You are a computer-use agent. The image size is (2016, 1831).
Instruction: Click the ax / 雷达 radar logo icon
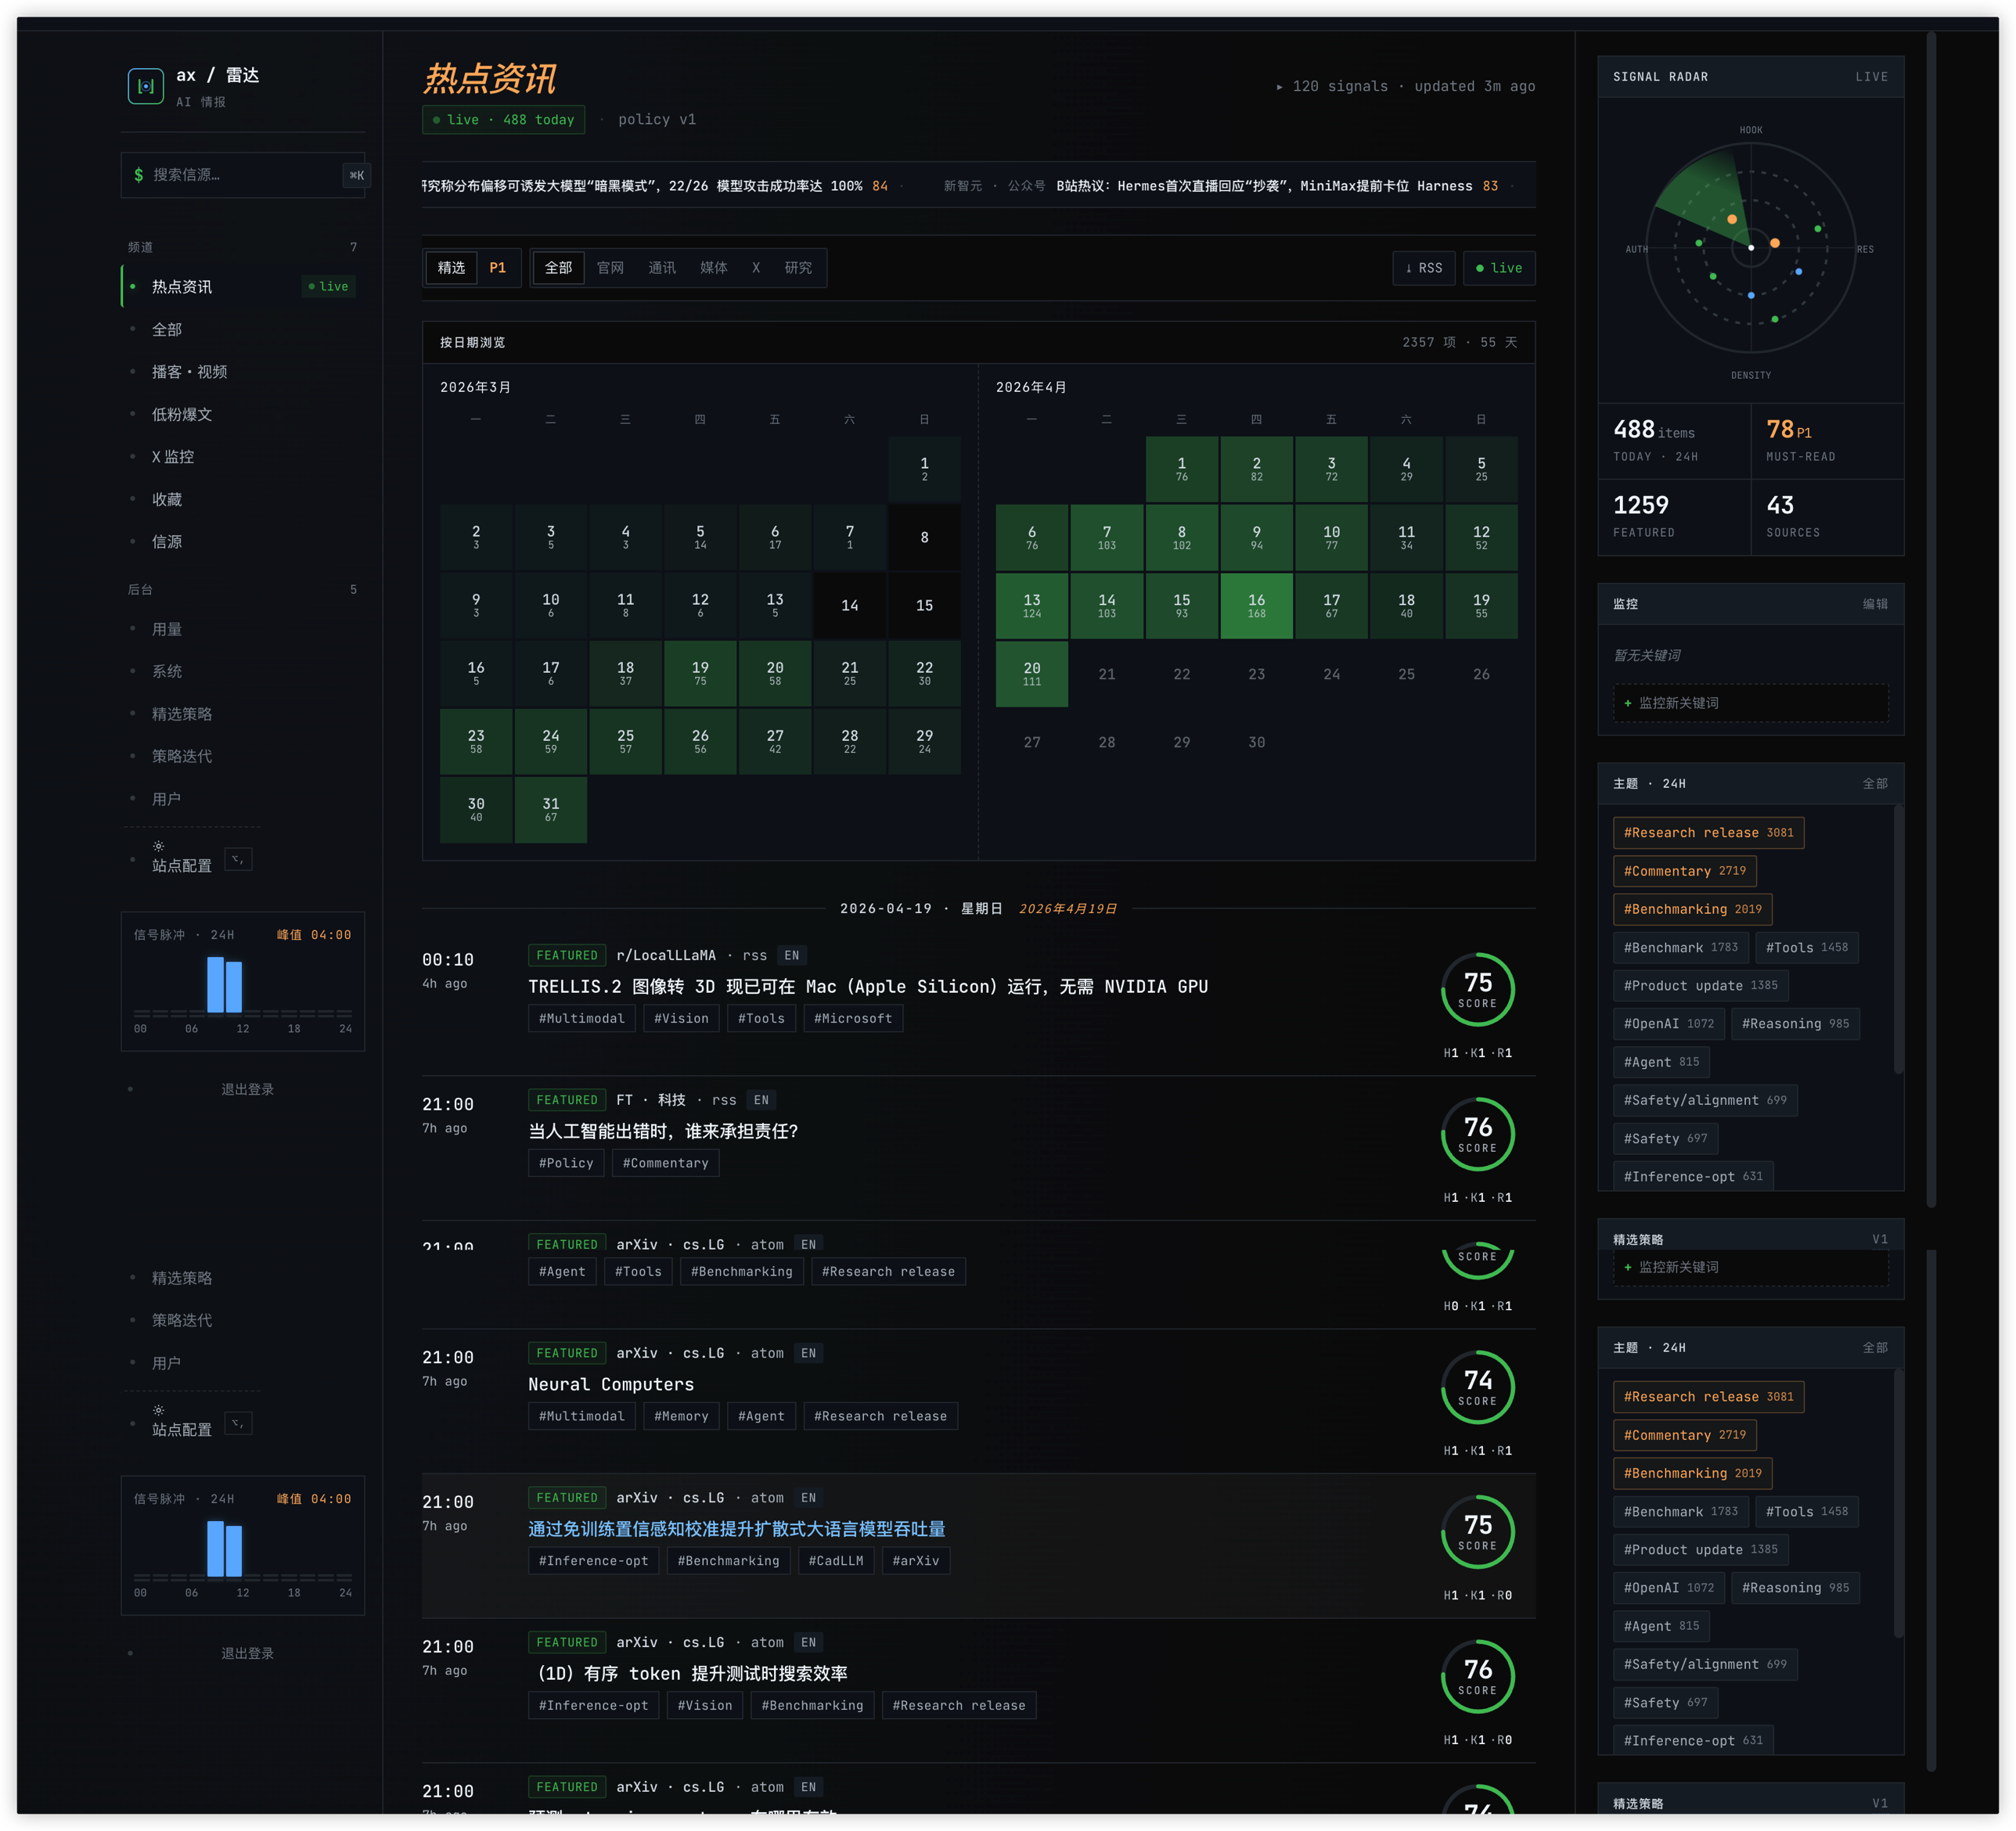pyautogui.click(x=146, y=86)
